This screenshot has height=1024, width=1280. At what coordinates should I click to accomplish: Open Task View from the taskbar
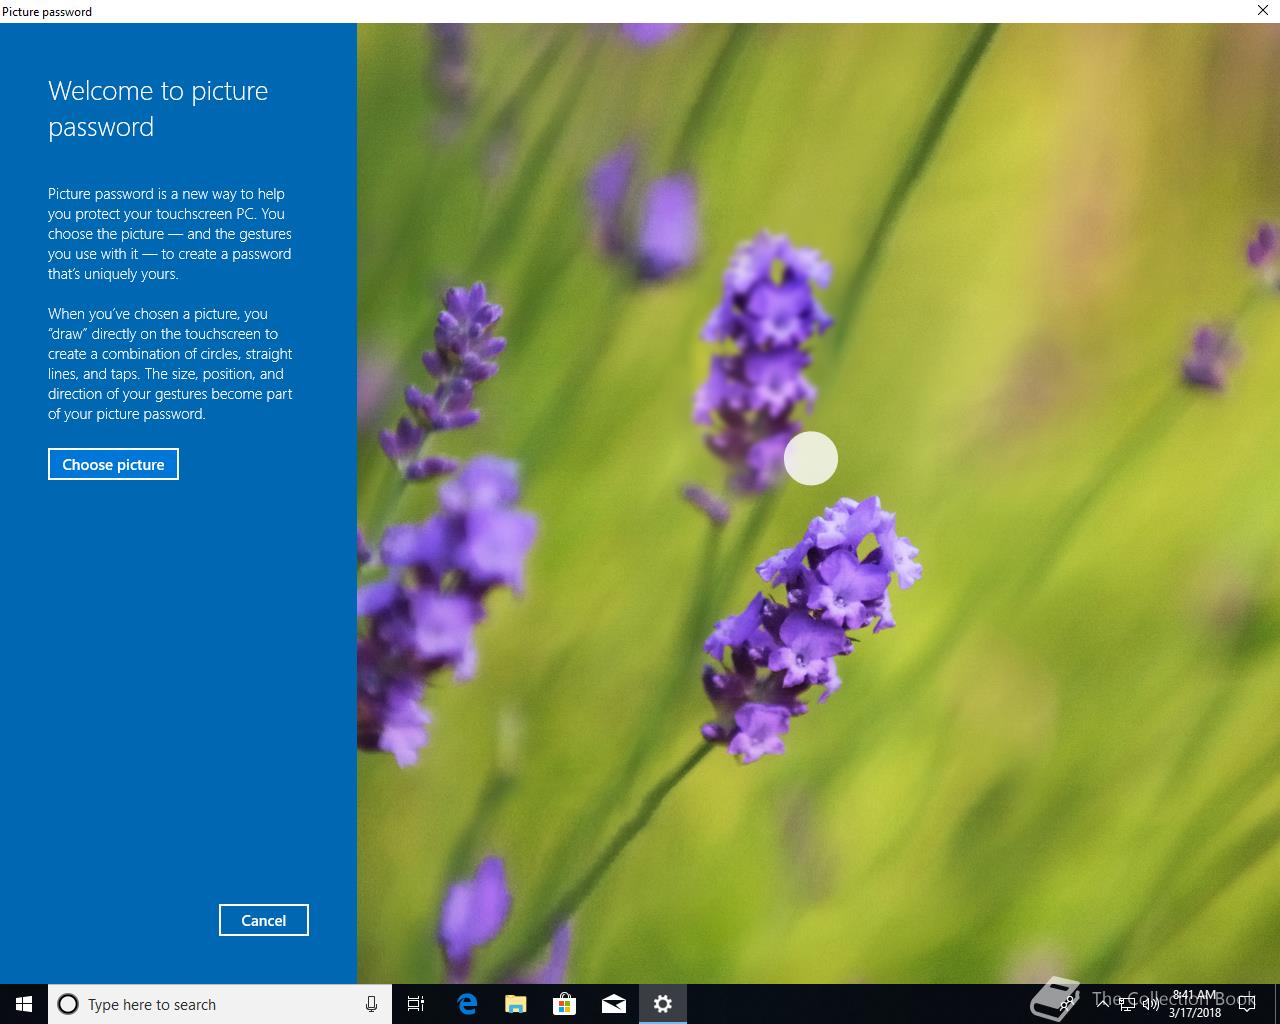[x=416, y=1004]
